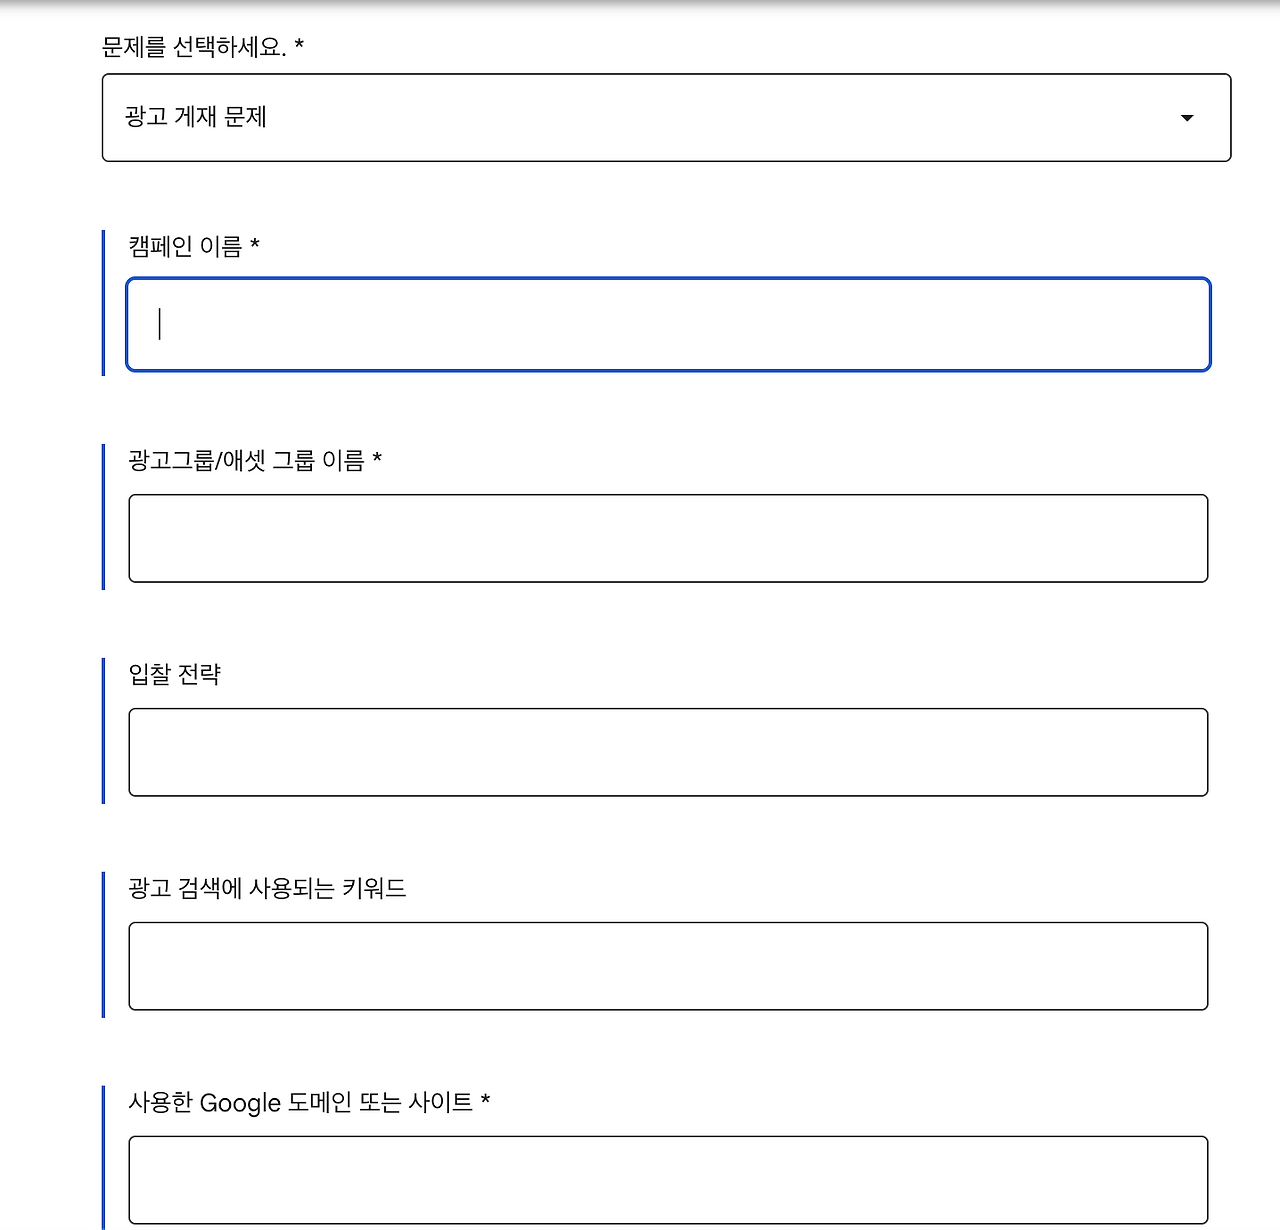Focus the 광고 검색에 사용되는 키워드 field
Image resolution: width=1280 pixels, height=1230 pixels.
pos(667,965)
